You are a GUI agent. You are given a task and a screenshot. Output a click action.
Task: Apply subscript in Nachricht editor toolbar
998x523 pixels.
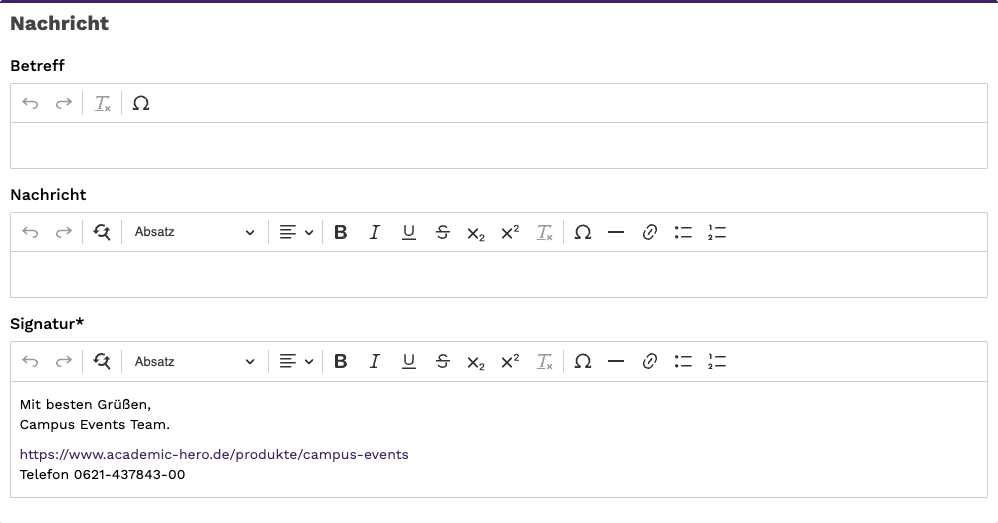476,232
